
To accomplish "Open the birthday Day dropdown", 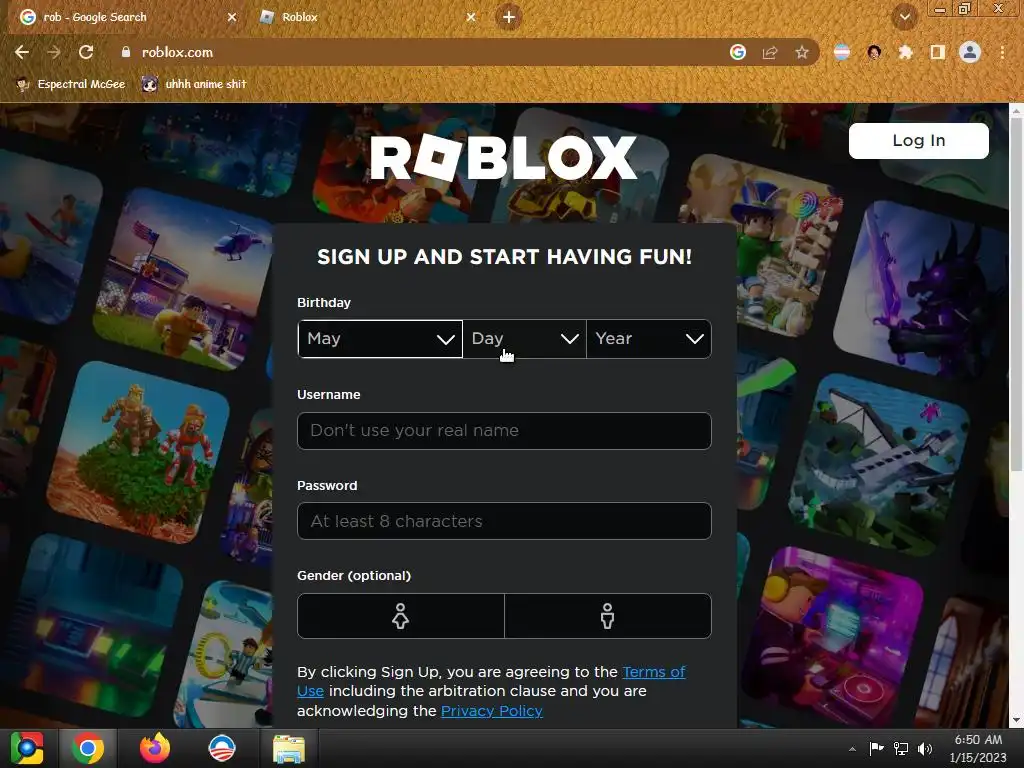I will [524, 338].
